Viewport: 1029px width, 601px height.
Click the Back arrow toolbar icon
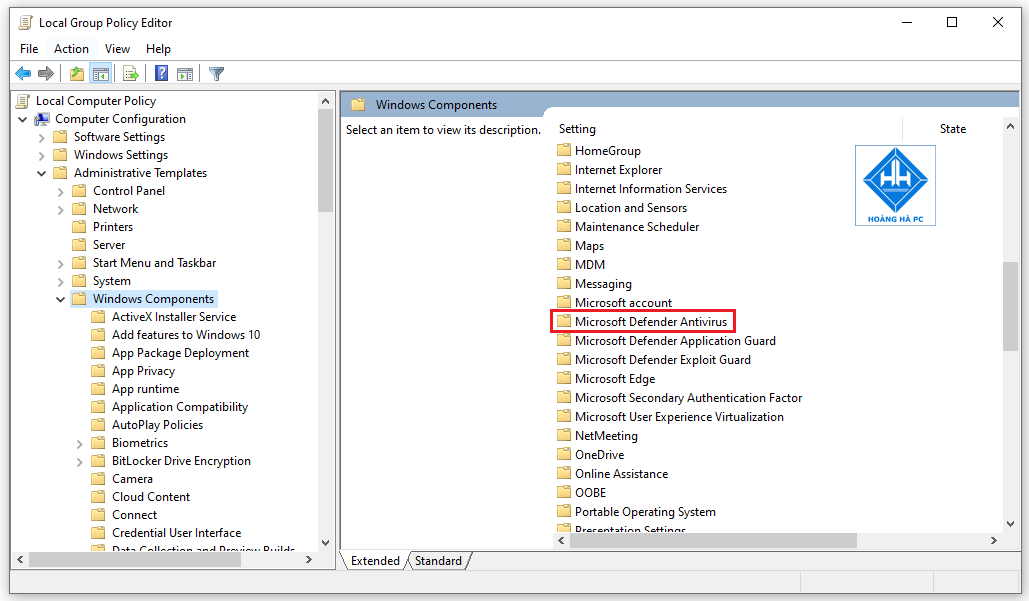coord(23,73)
